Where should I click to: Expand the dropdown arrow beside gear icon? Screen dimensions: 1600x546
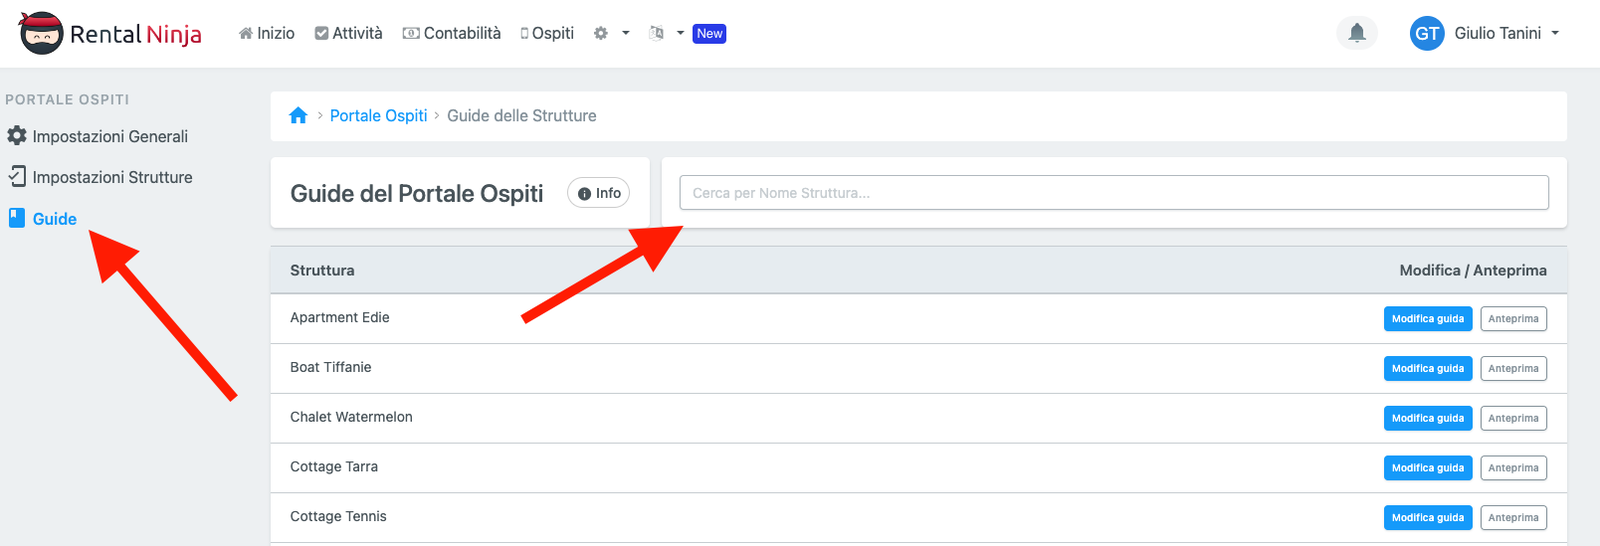coord(626,33)
